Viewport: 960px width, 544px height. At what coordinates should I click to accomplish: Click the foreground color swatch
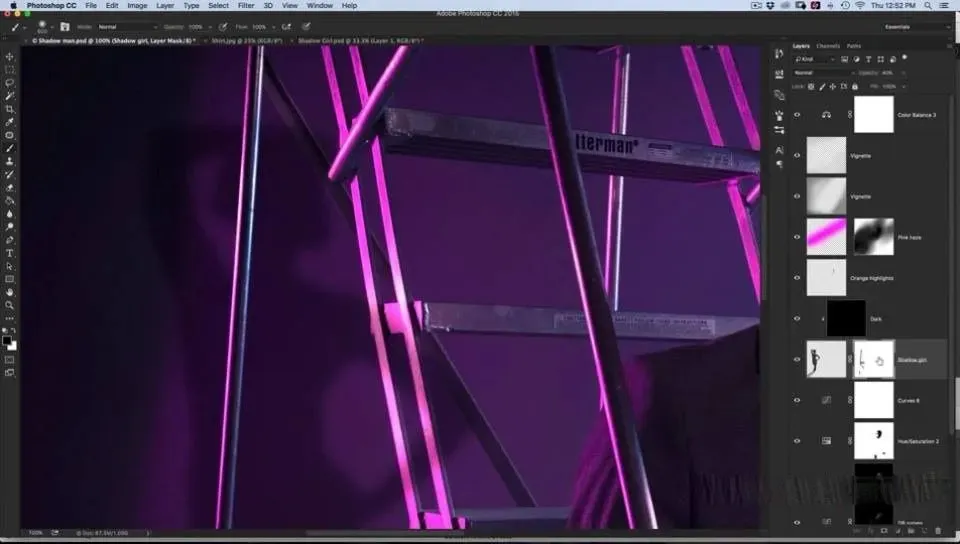point(8,340)
